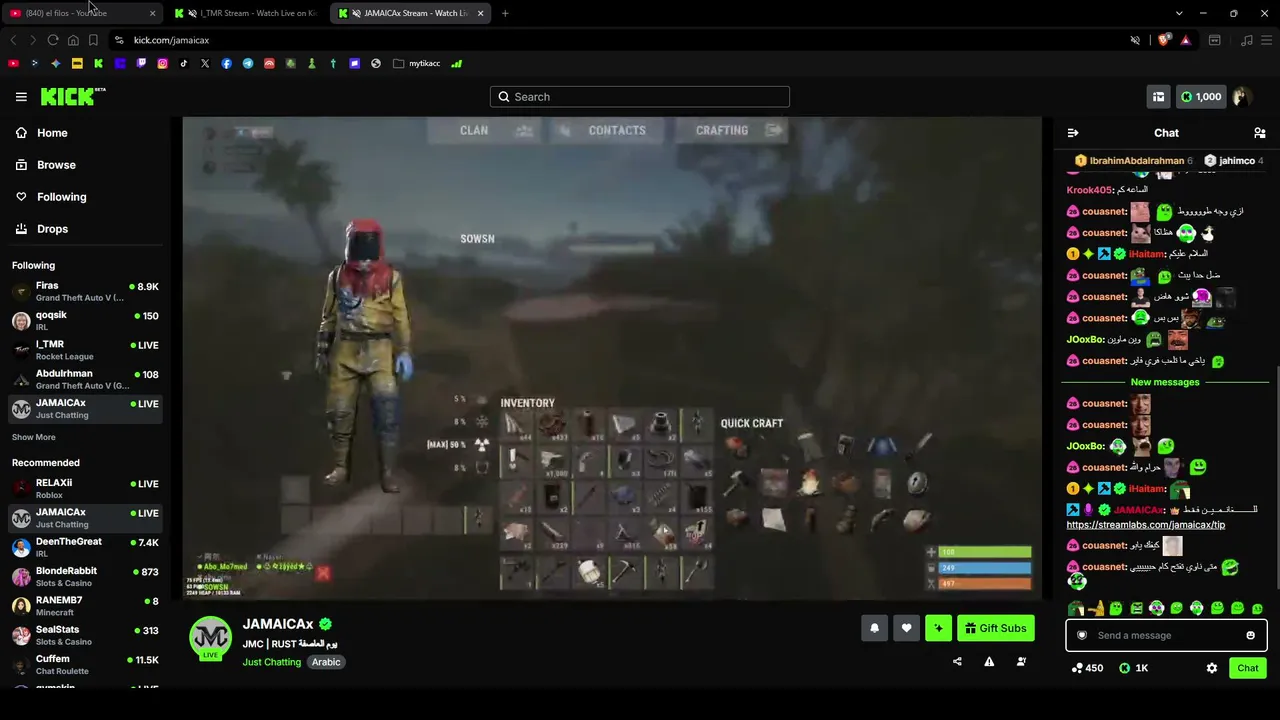Viewport: 1280px width, 720px height.
Task: Open qoqsik IRL channel
Action: tap(85, 320)
